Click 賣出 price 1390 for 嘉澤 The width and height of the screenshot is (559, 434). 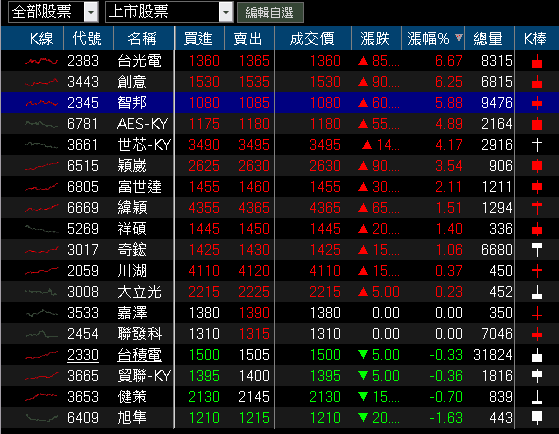[254, 313]
